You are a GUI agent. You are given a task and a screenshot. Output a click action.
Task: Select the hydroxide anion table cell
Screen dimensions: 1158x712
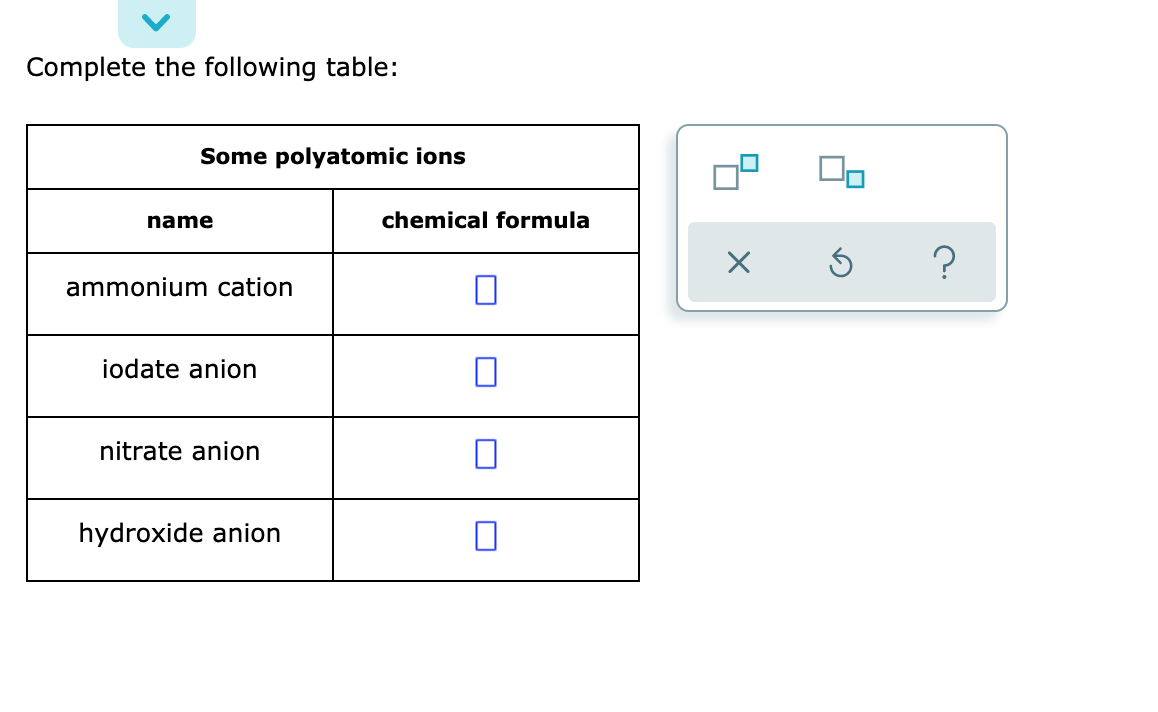[x=180, y=534]
